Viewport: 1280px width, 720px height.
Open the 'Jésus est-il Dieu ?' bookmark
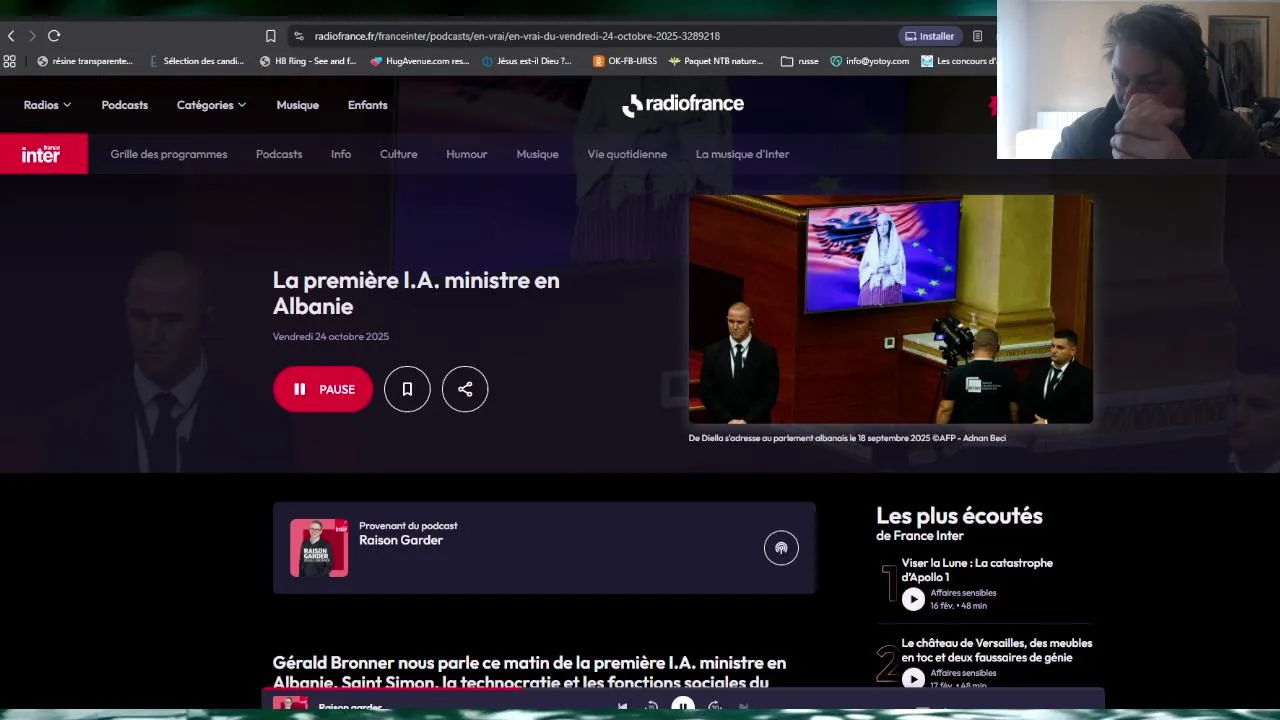pyautogui.click(x=527, y=61)
